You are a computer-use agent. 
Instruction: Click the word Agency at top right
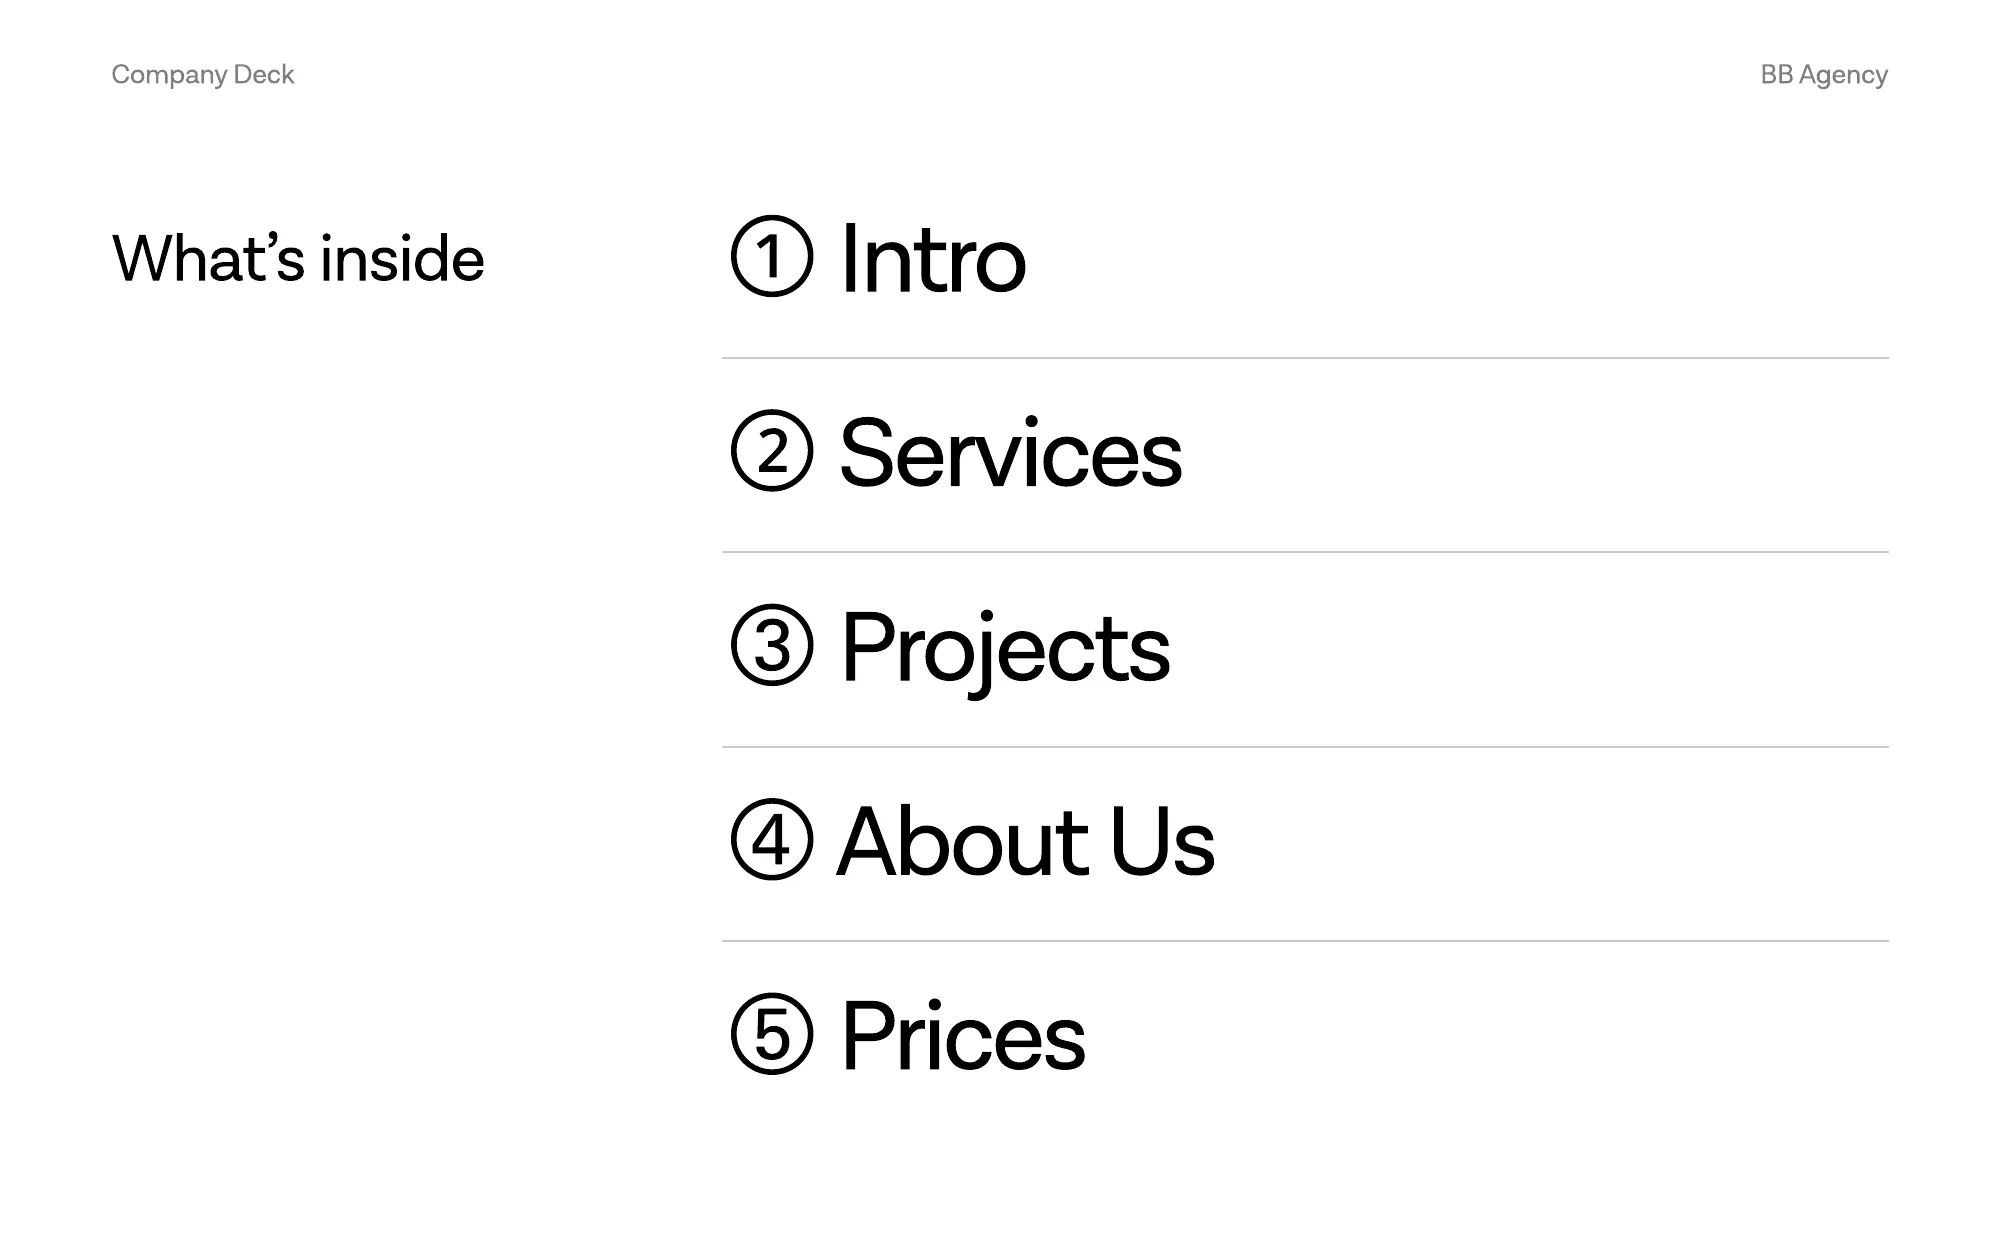[1843, 76]
